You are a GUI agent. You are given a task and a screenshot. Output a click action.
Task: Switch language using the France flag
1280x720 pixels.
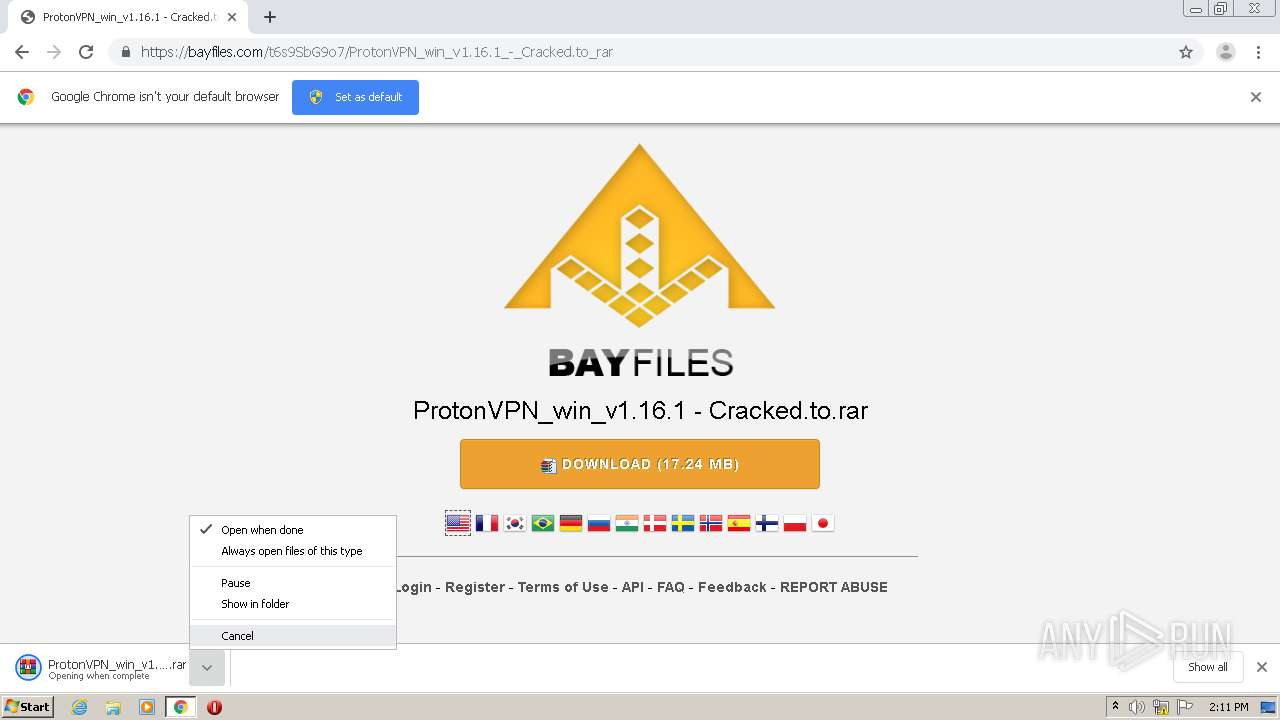487,523
